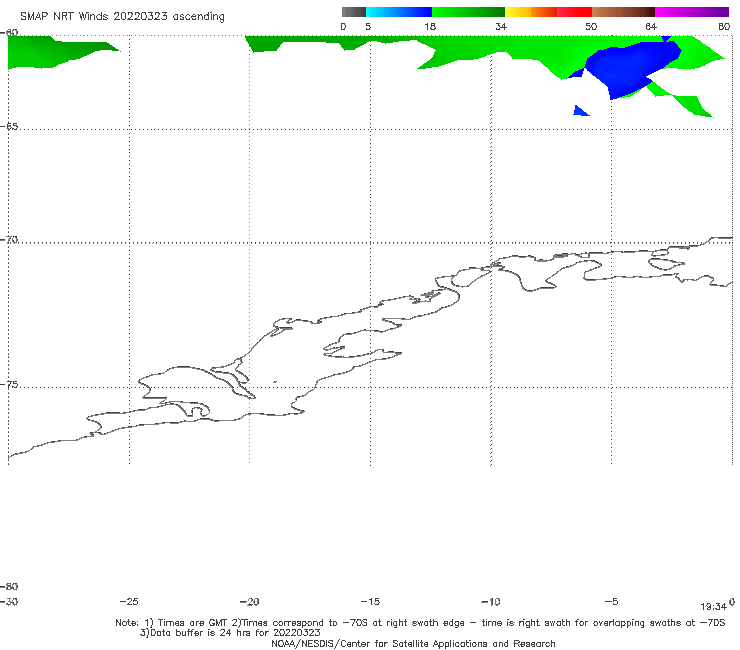Viewport: 740px width, 650px height.
Task: Click the colorbar label '50'
Action: (x=591, y=26)
